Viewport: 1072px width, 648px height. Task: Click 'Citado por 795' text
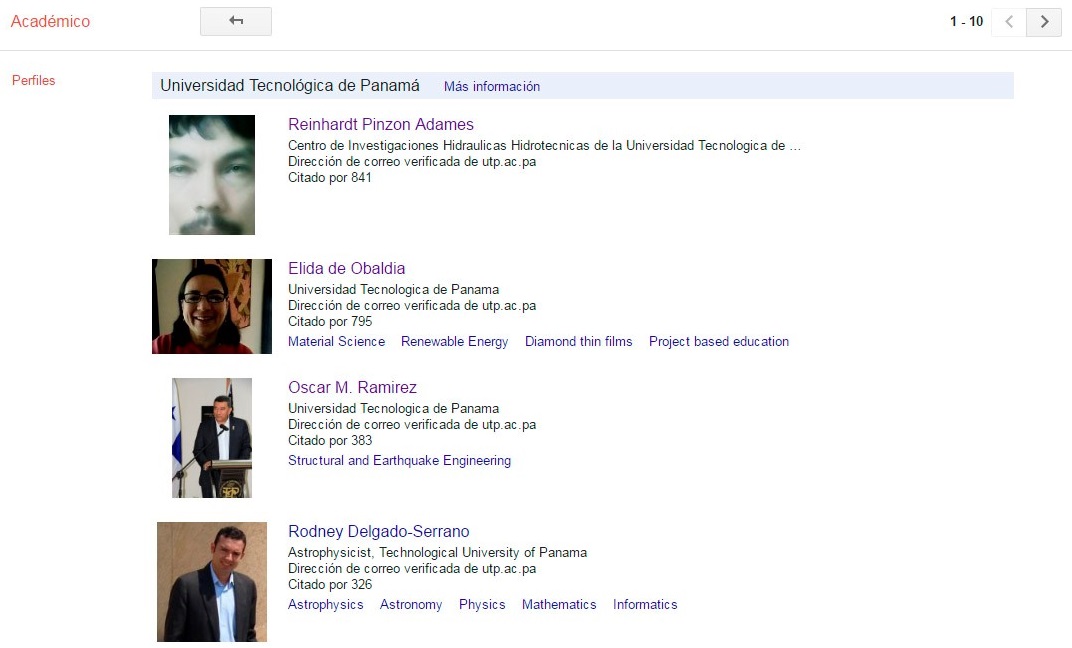tap(330, 321)
